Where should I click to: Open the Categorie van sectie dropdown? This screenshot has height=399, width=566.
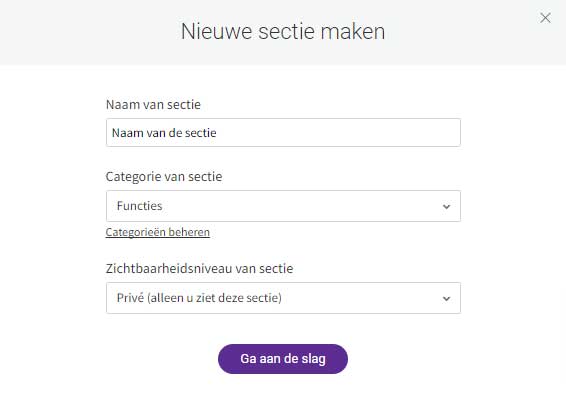click(283, 206)
